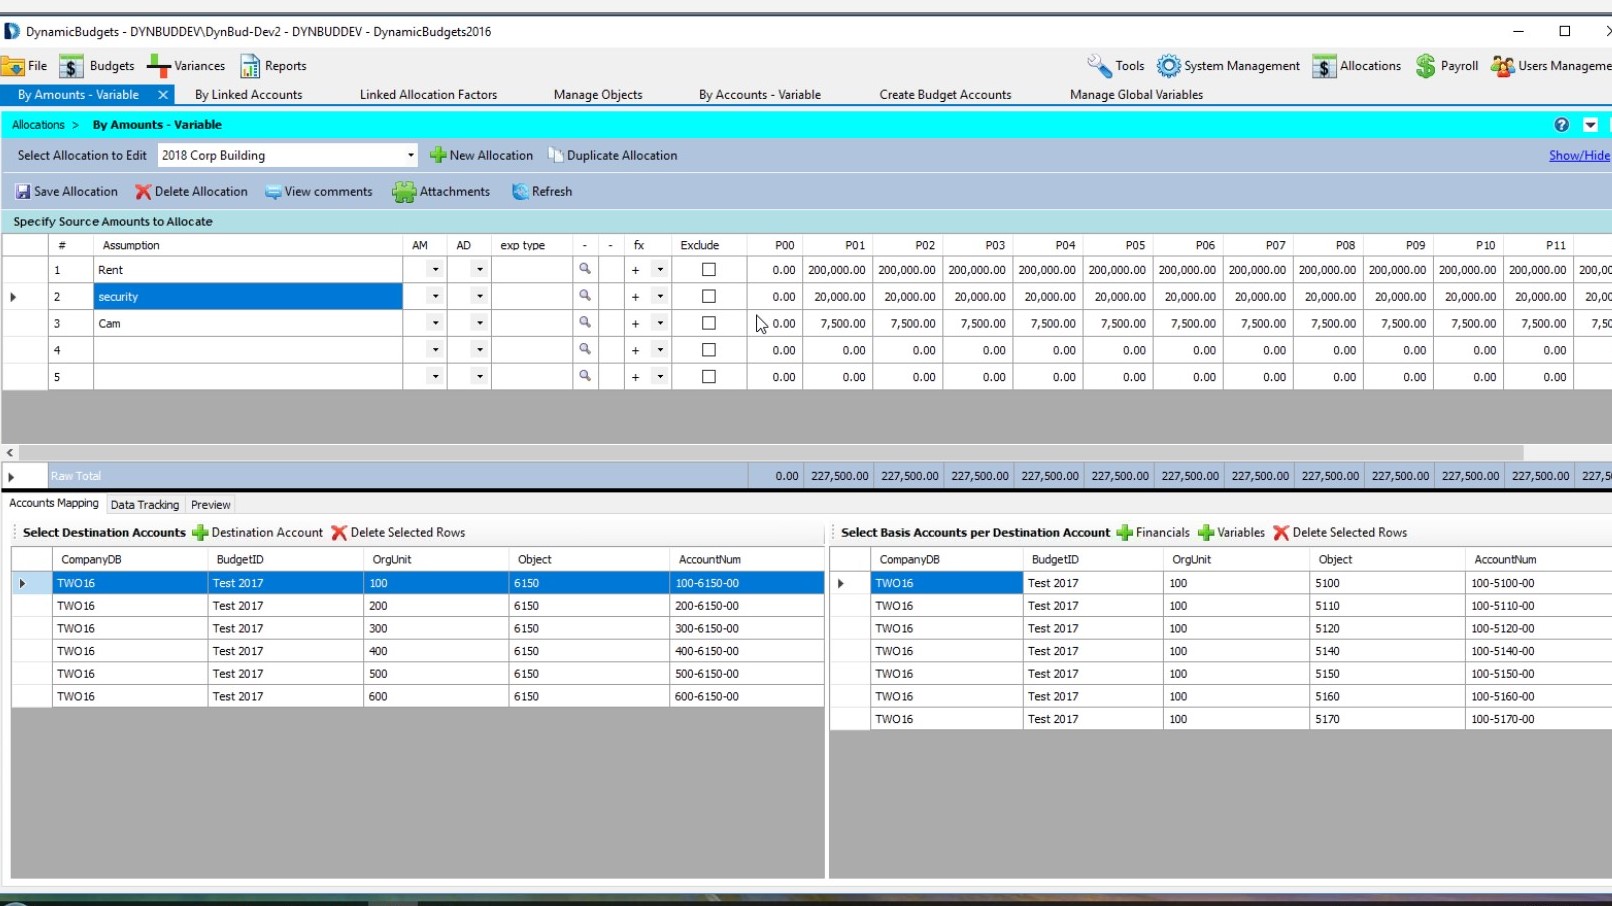Click the Show/Hide link
The width and height of the screenshot is (1612, 906).
click(x=1578, y=156)
